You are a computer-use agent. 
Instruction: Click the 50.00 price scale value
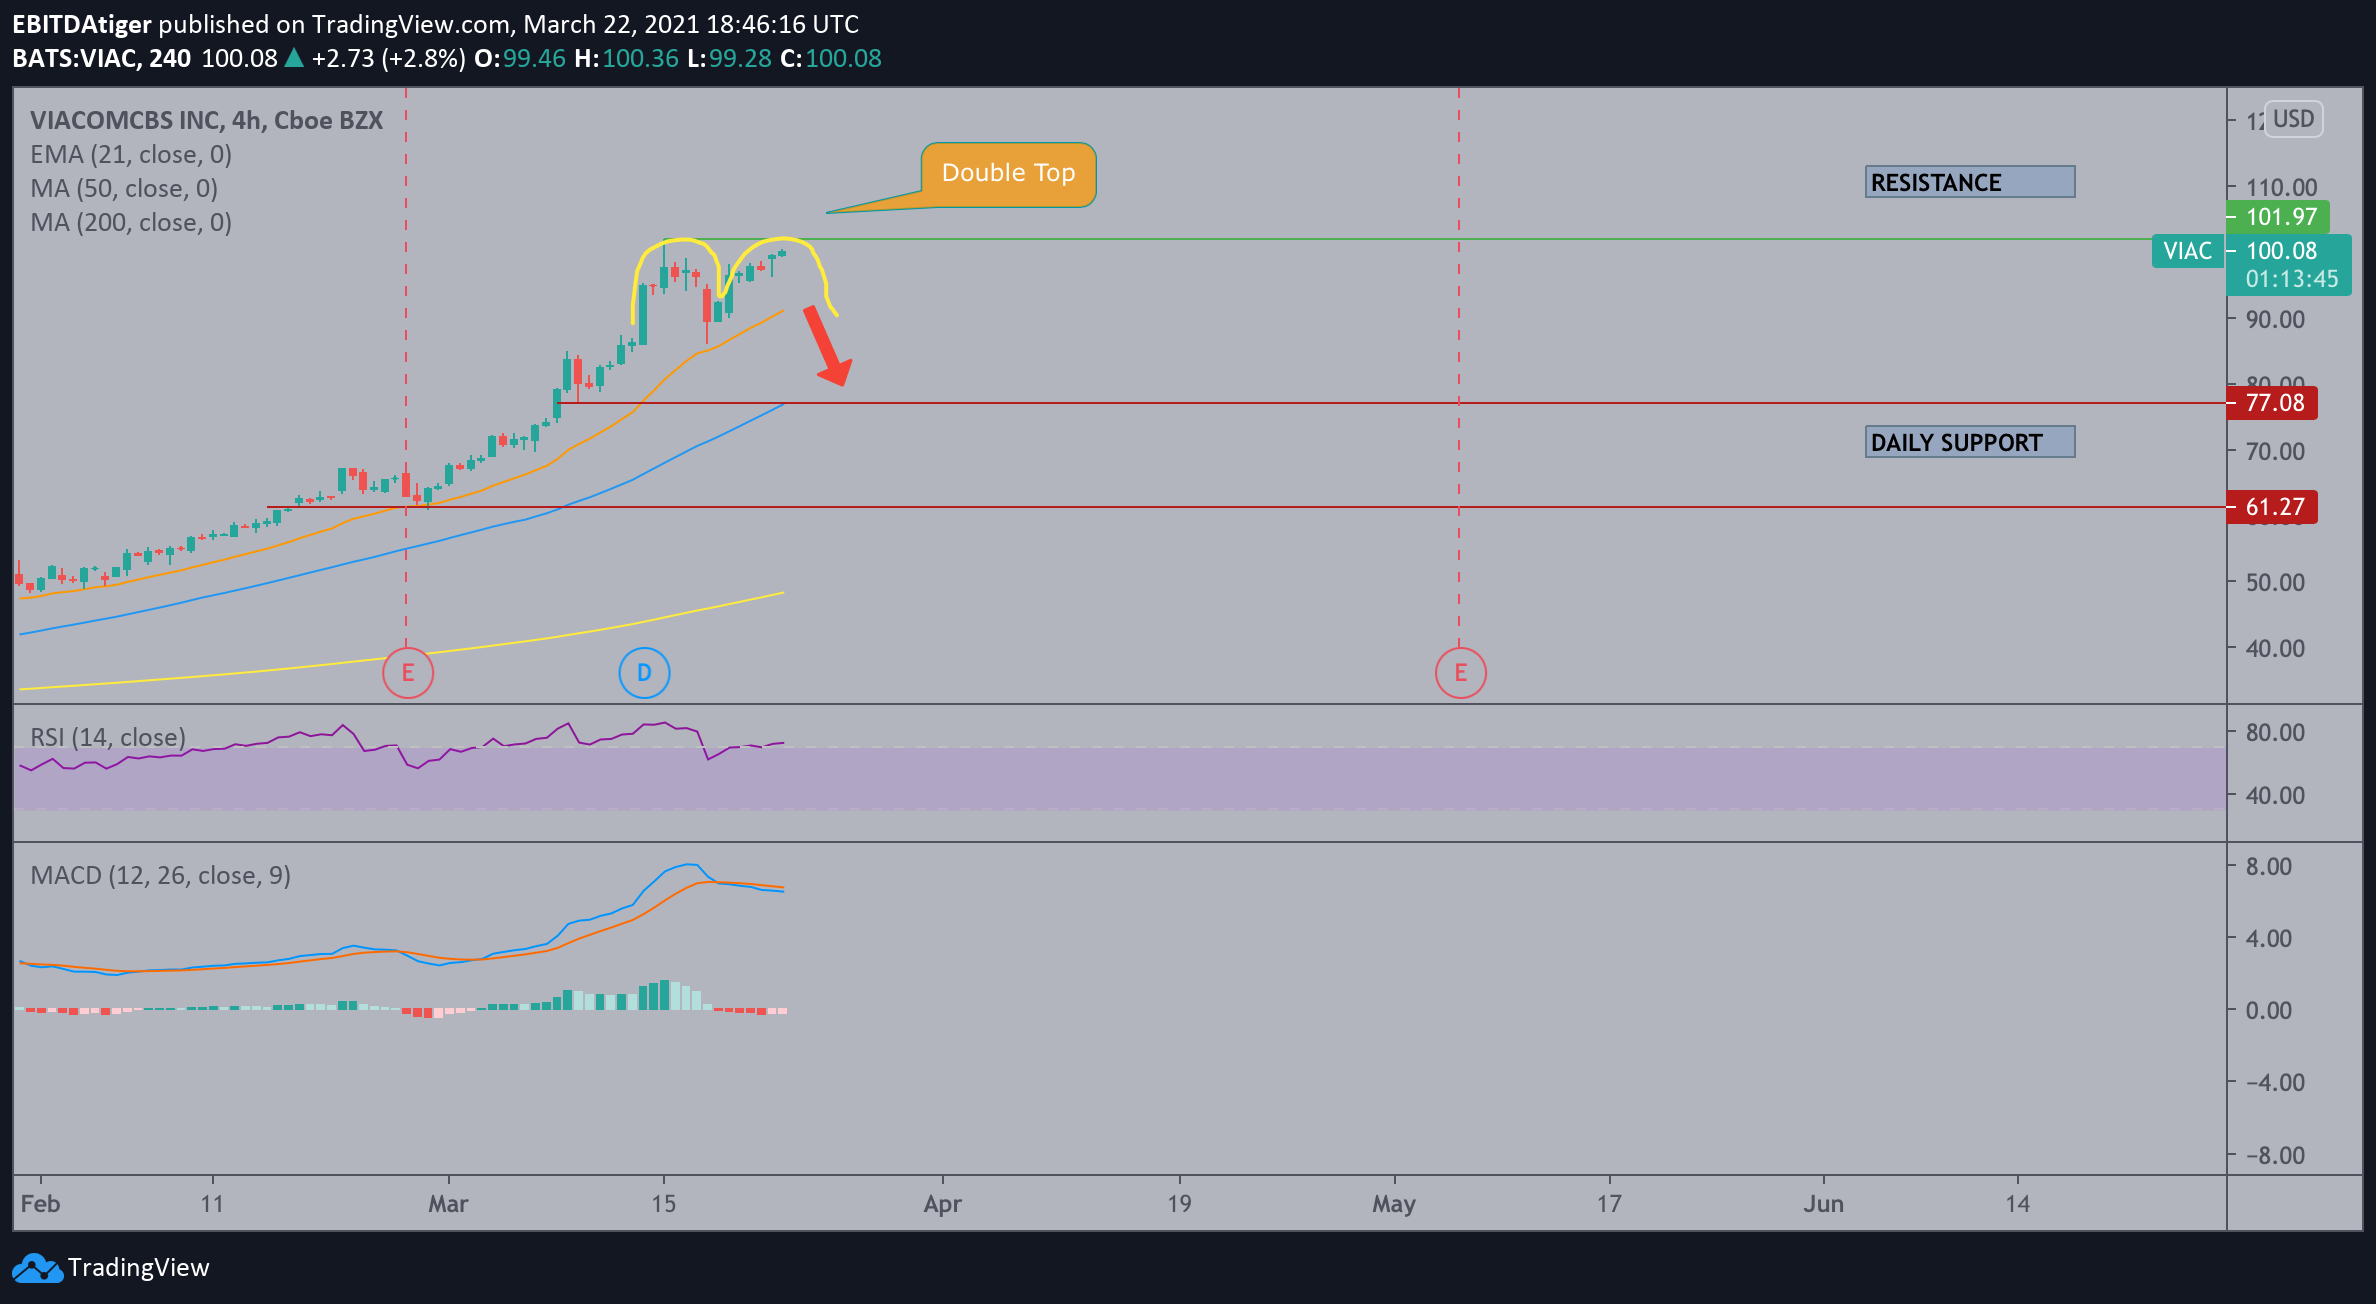tap(2275, 582)
